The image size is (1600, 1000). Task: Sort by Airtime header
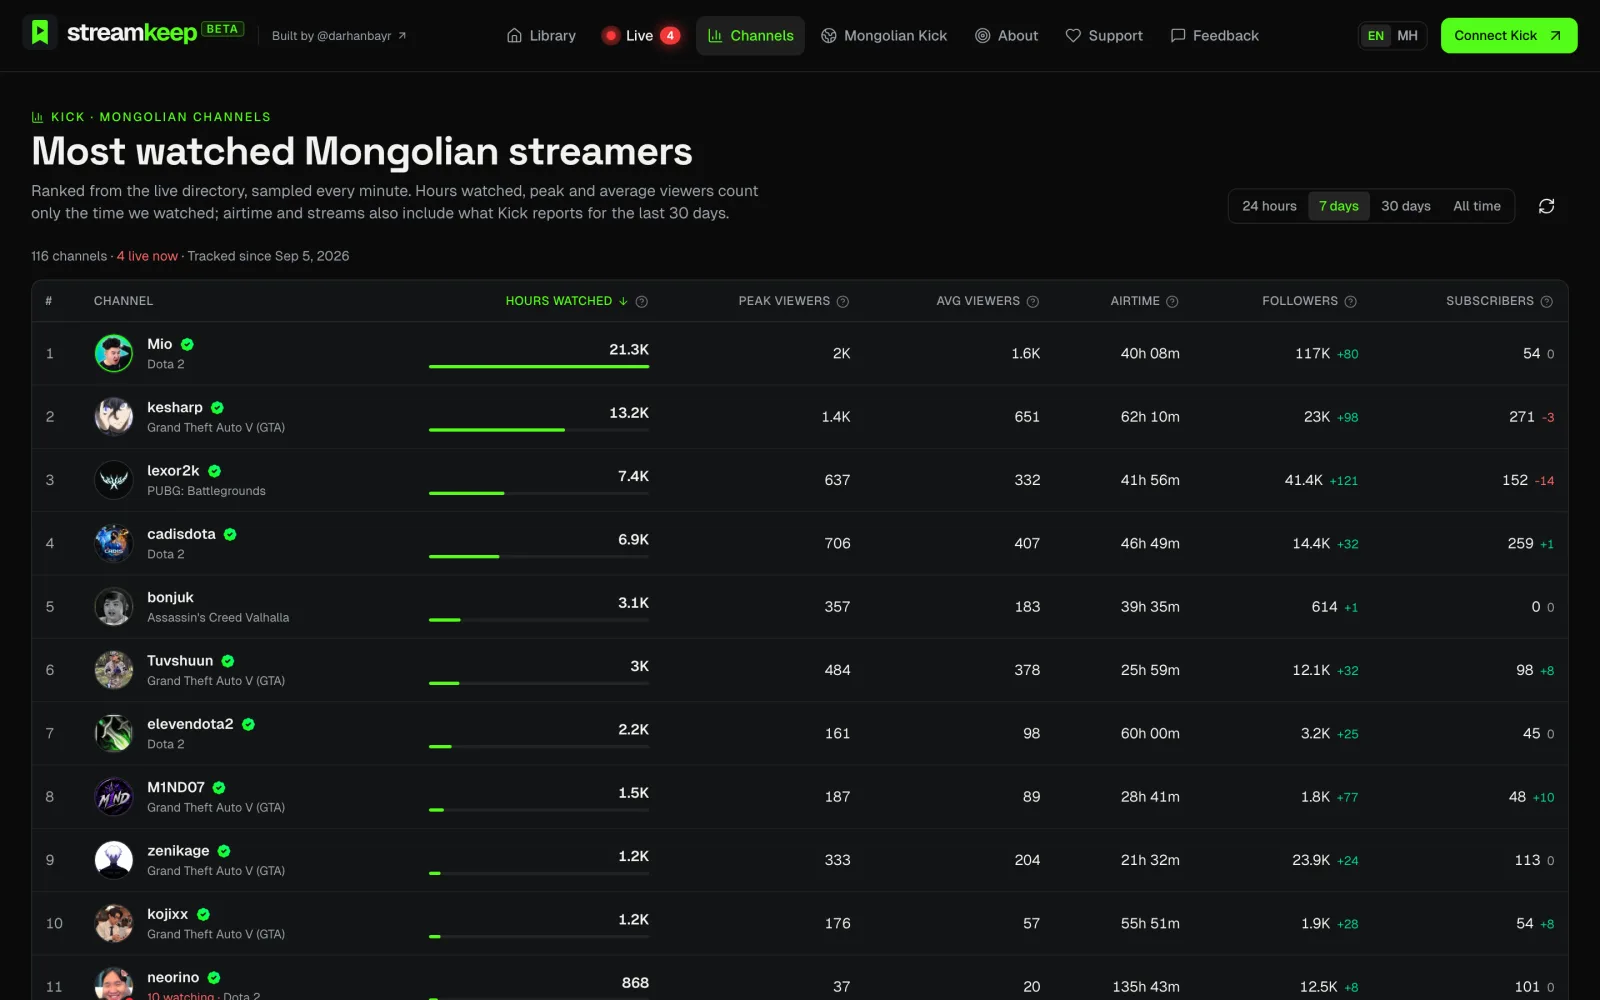[x=1135, y=301]
